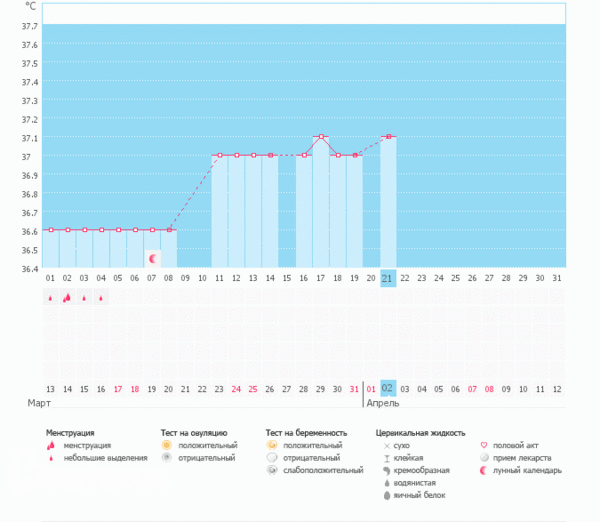Click the 'водянистая' droplet legend icon
600x522 pixels.
[386, 482]
